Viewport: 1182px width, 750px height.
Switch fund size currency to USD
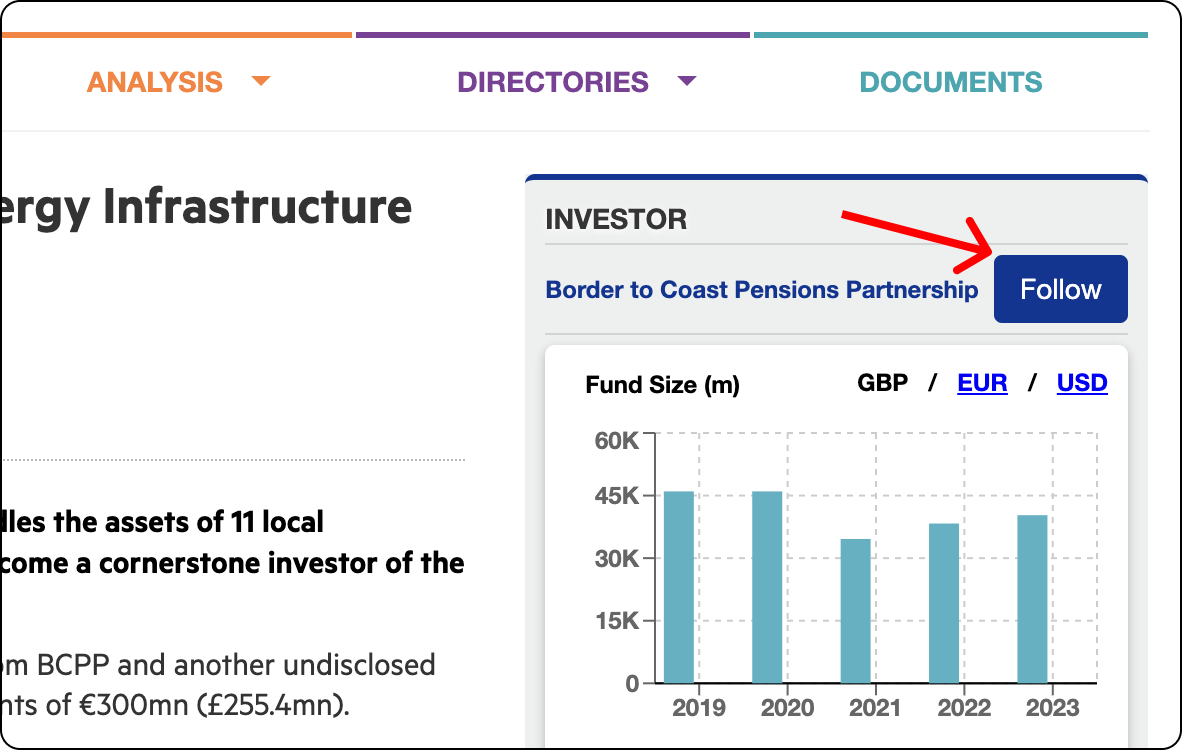coord(1082,383)
